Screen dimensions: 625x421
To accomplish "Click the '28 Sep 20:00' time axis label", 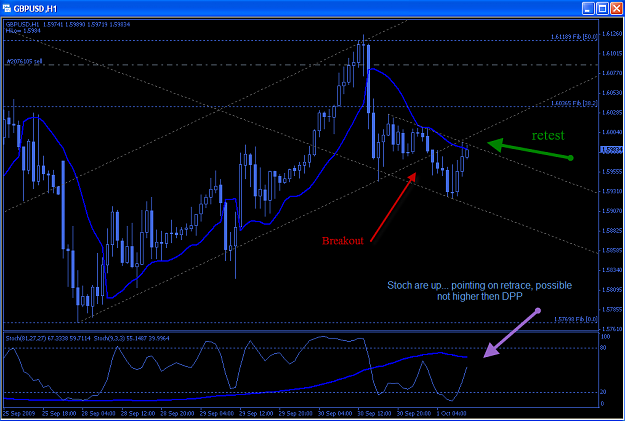I will pyautogui.click(x=178, y=413).
